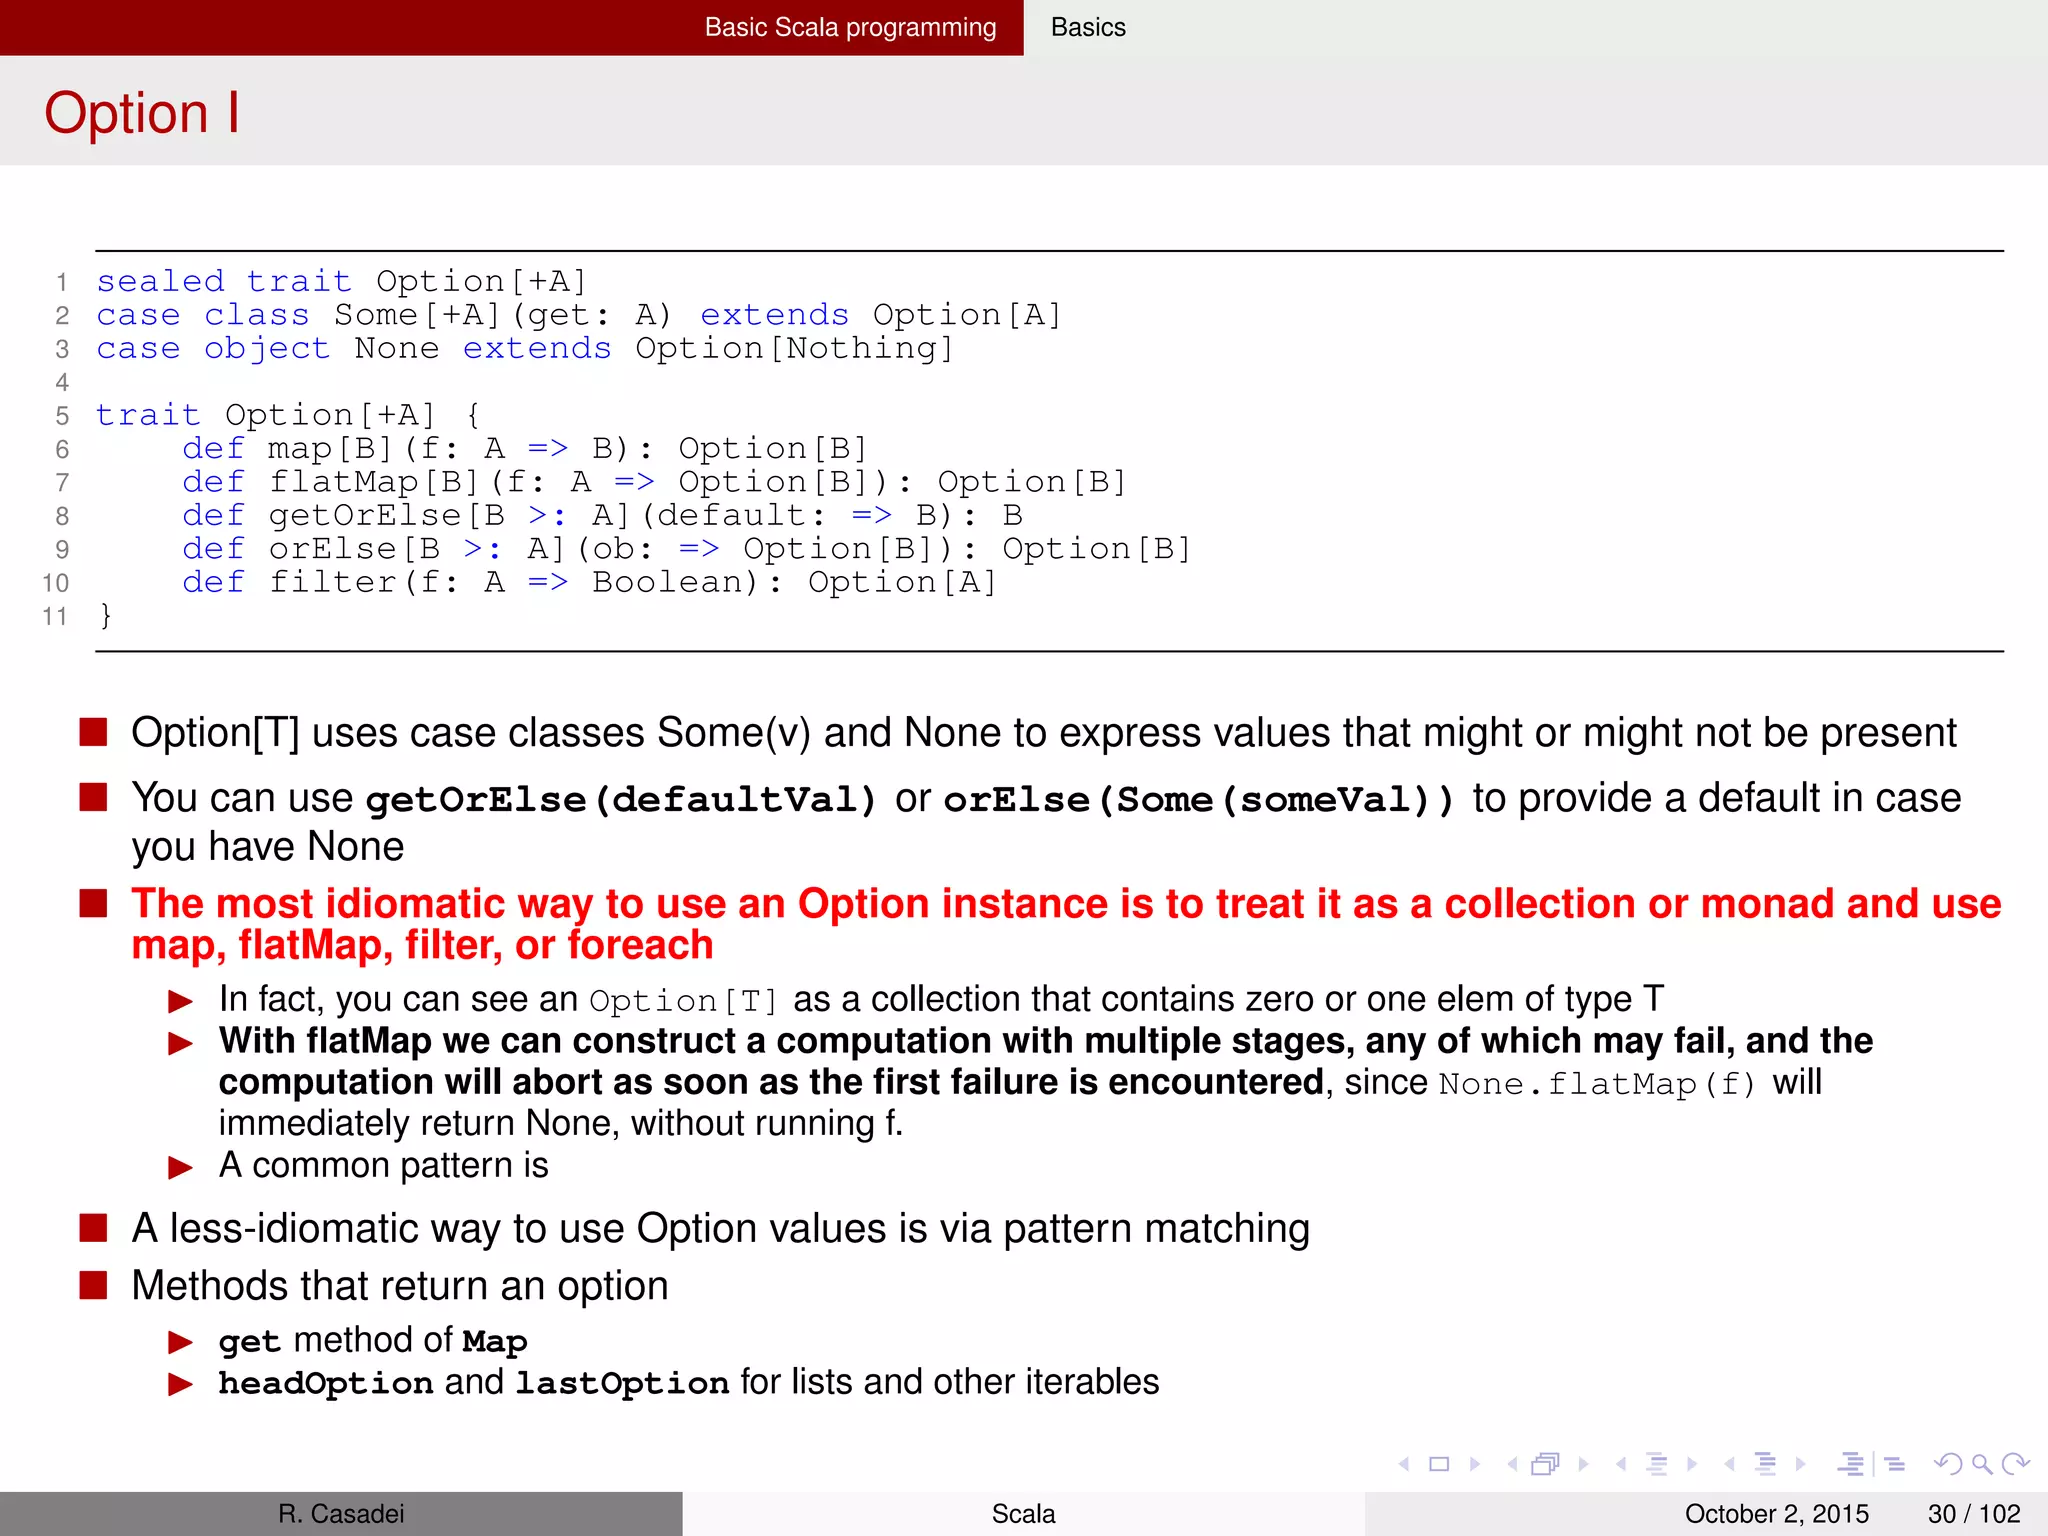Go to next section arrow
Viewport: 2048px width, 1536px height.
pos(1801,1464)
